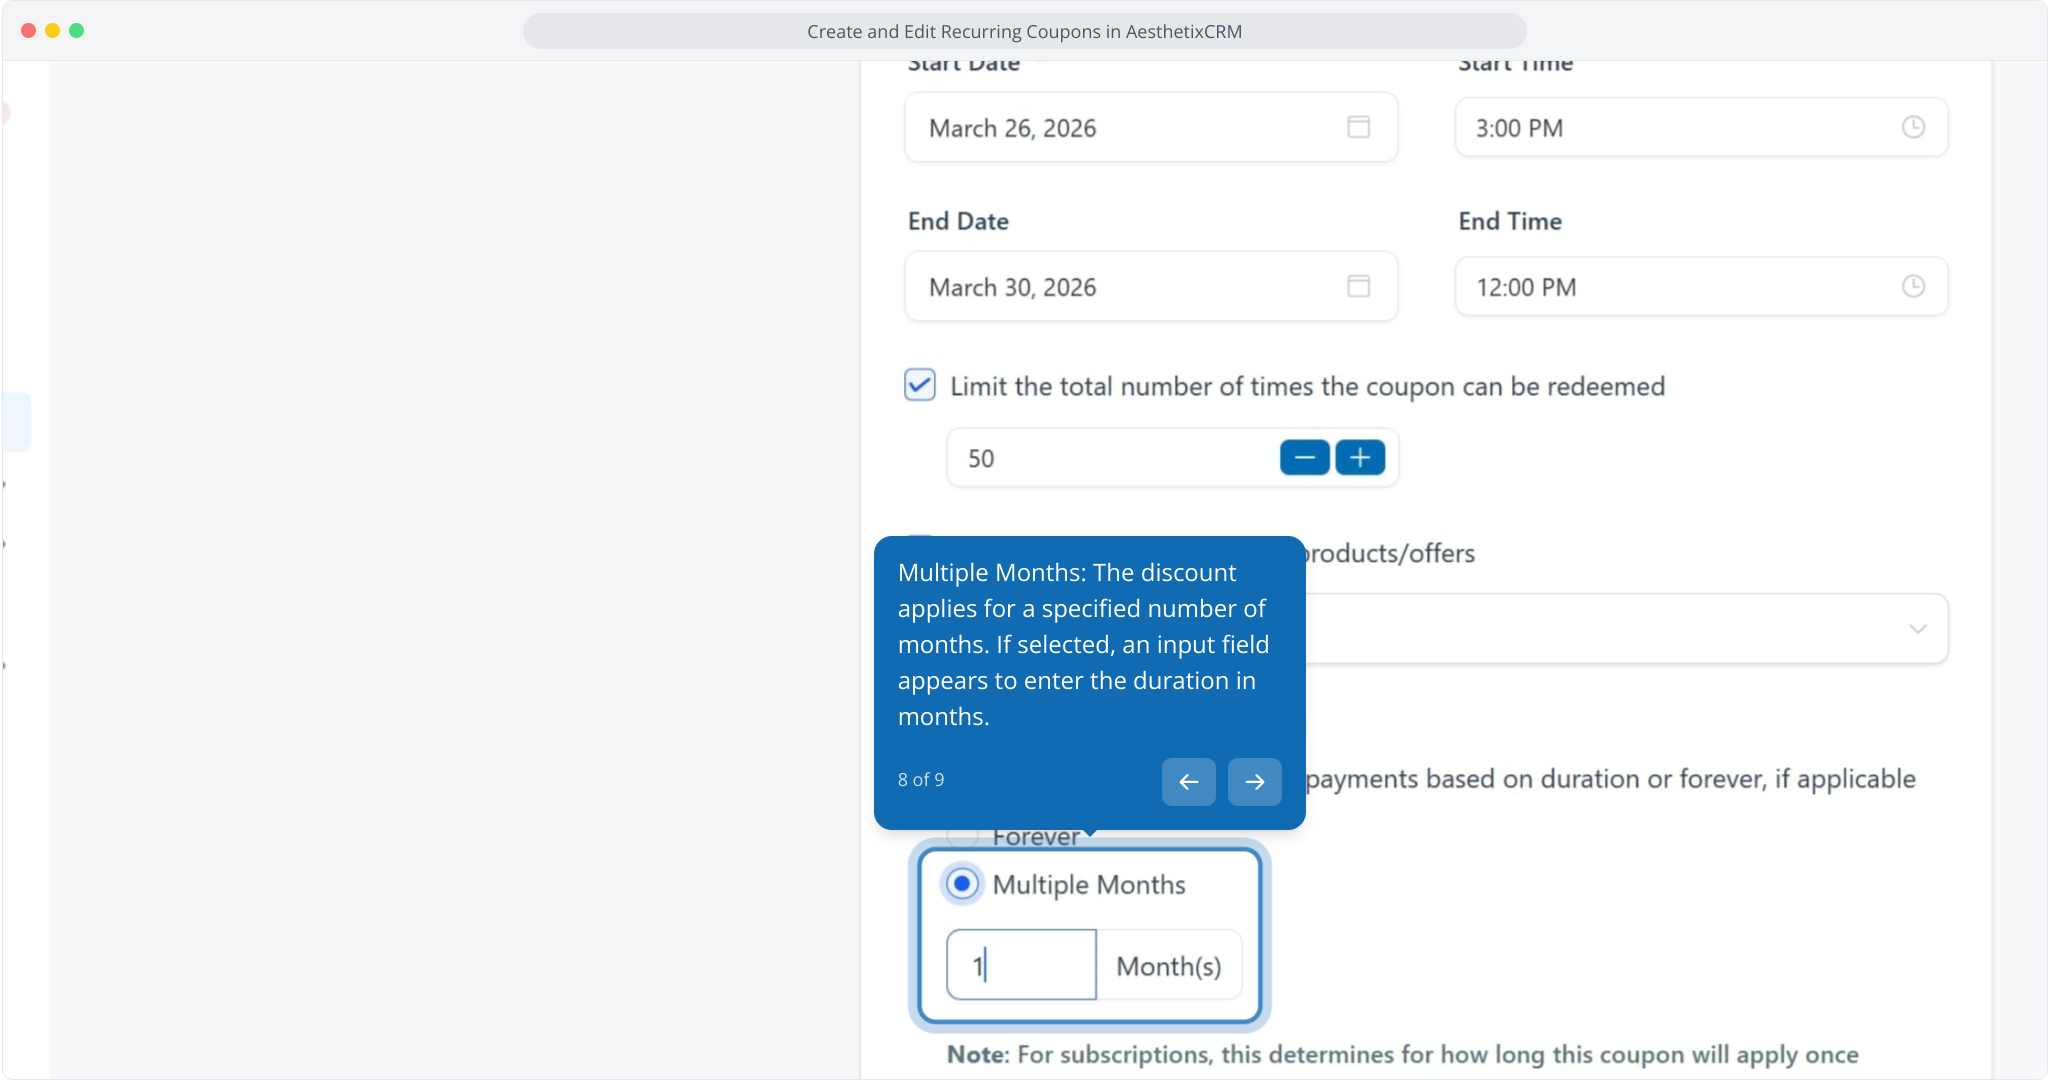Viewport: 2050px width, 1080px height.
Task: Select the Forever radio option
Action: coord(961,837)
